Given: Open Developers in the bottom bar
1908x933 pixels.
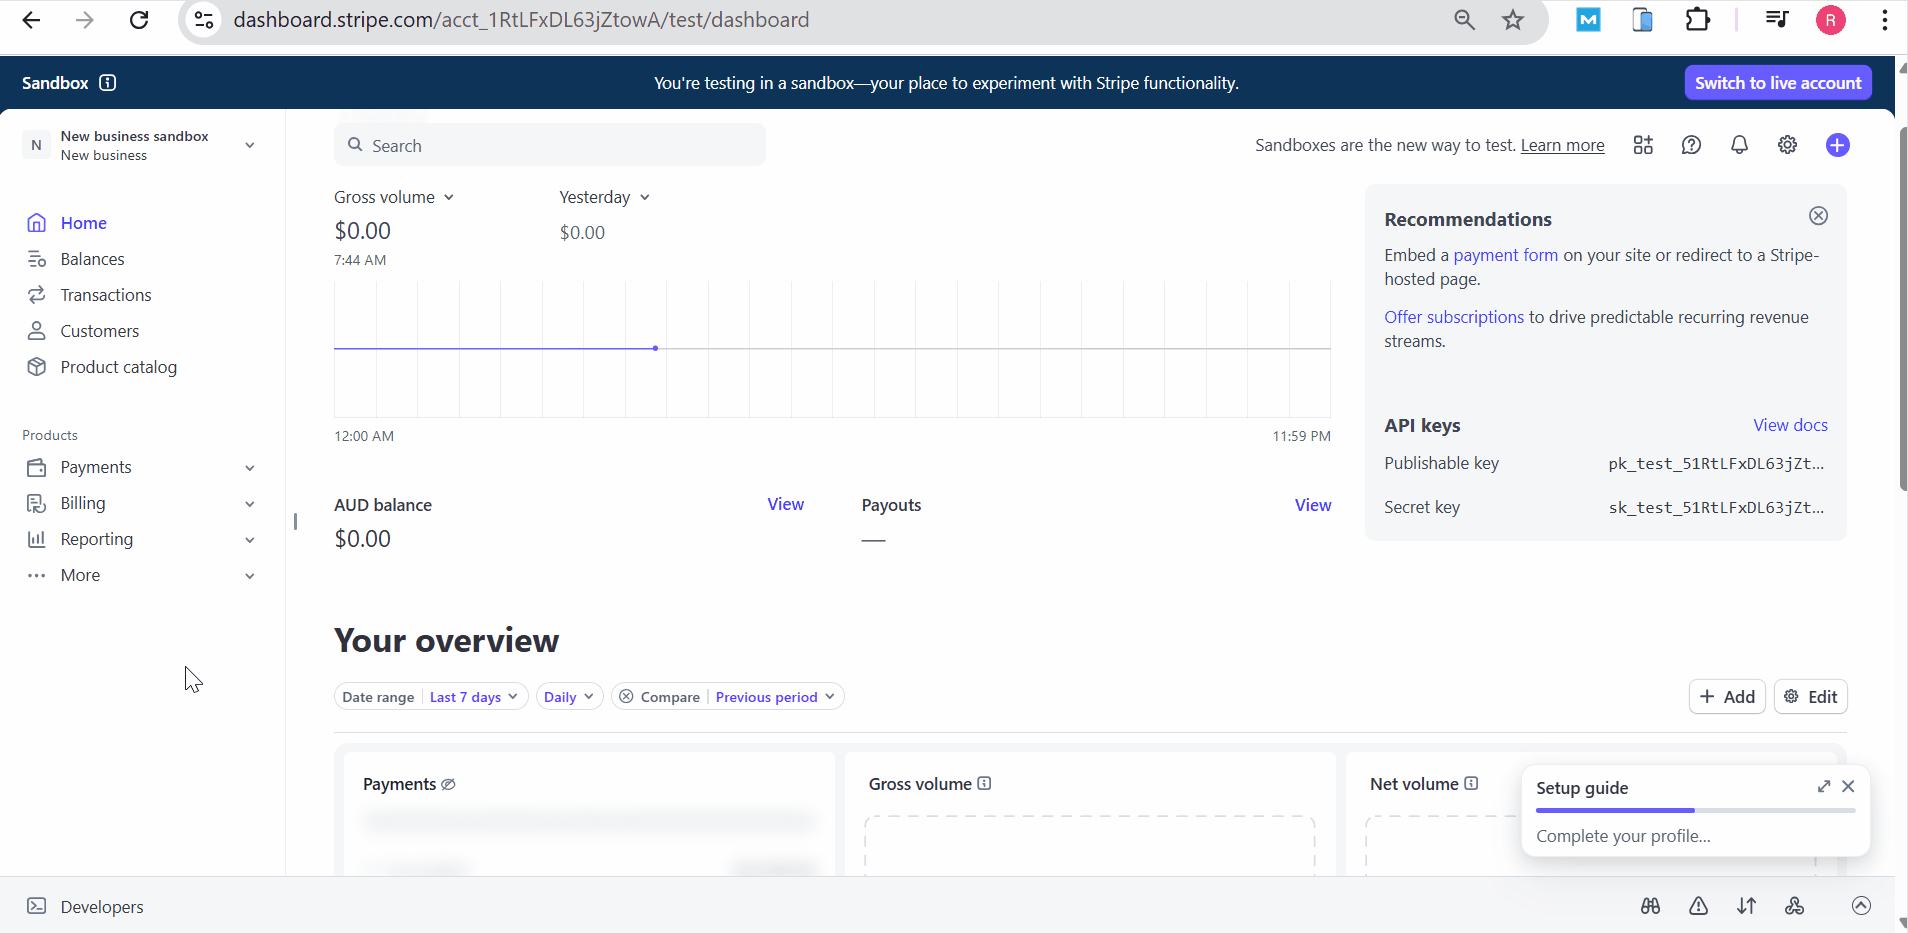Looking at the screenshot, I should (x=85, y=907).
